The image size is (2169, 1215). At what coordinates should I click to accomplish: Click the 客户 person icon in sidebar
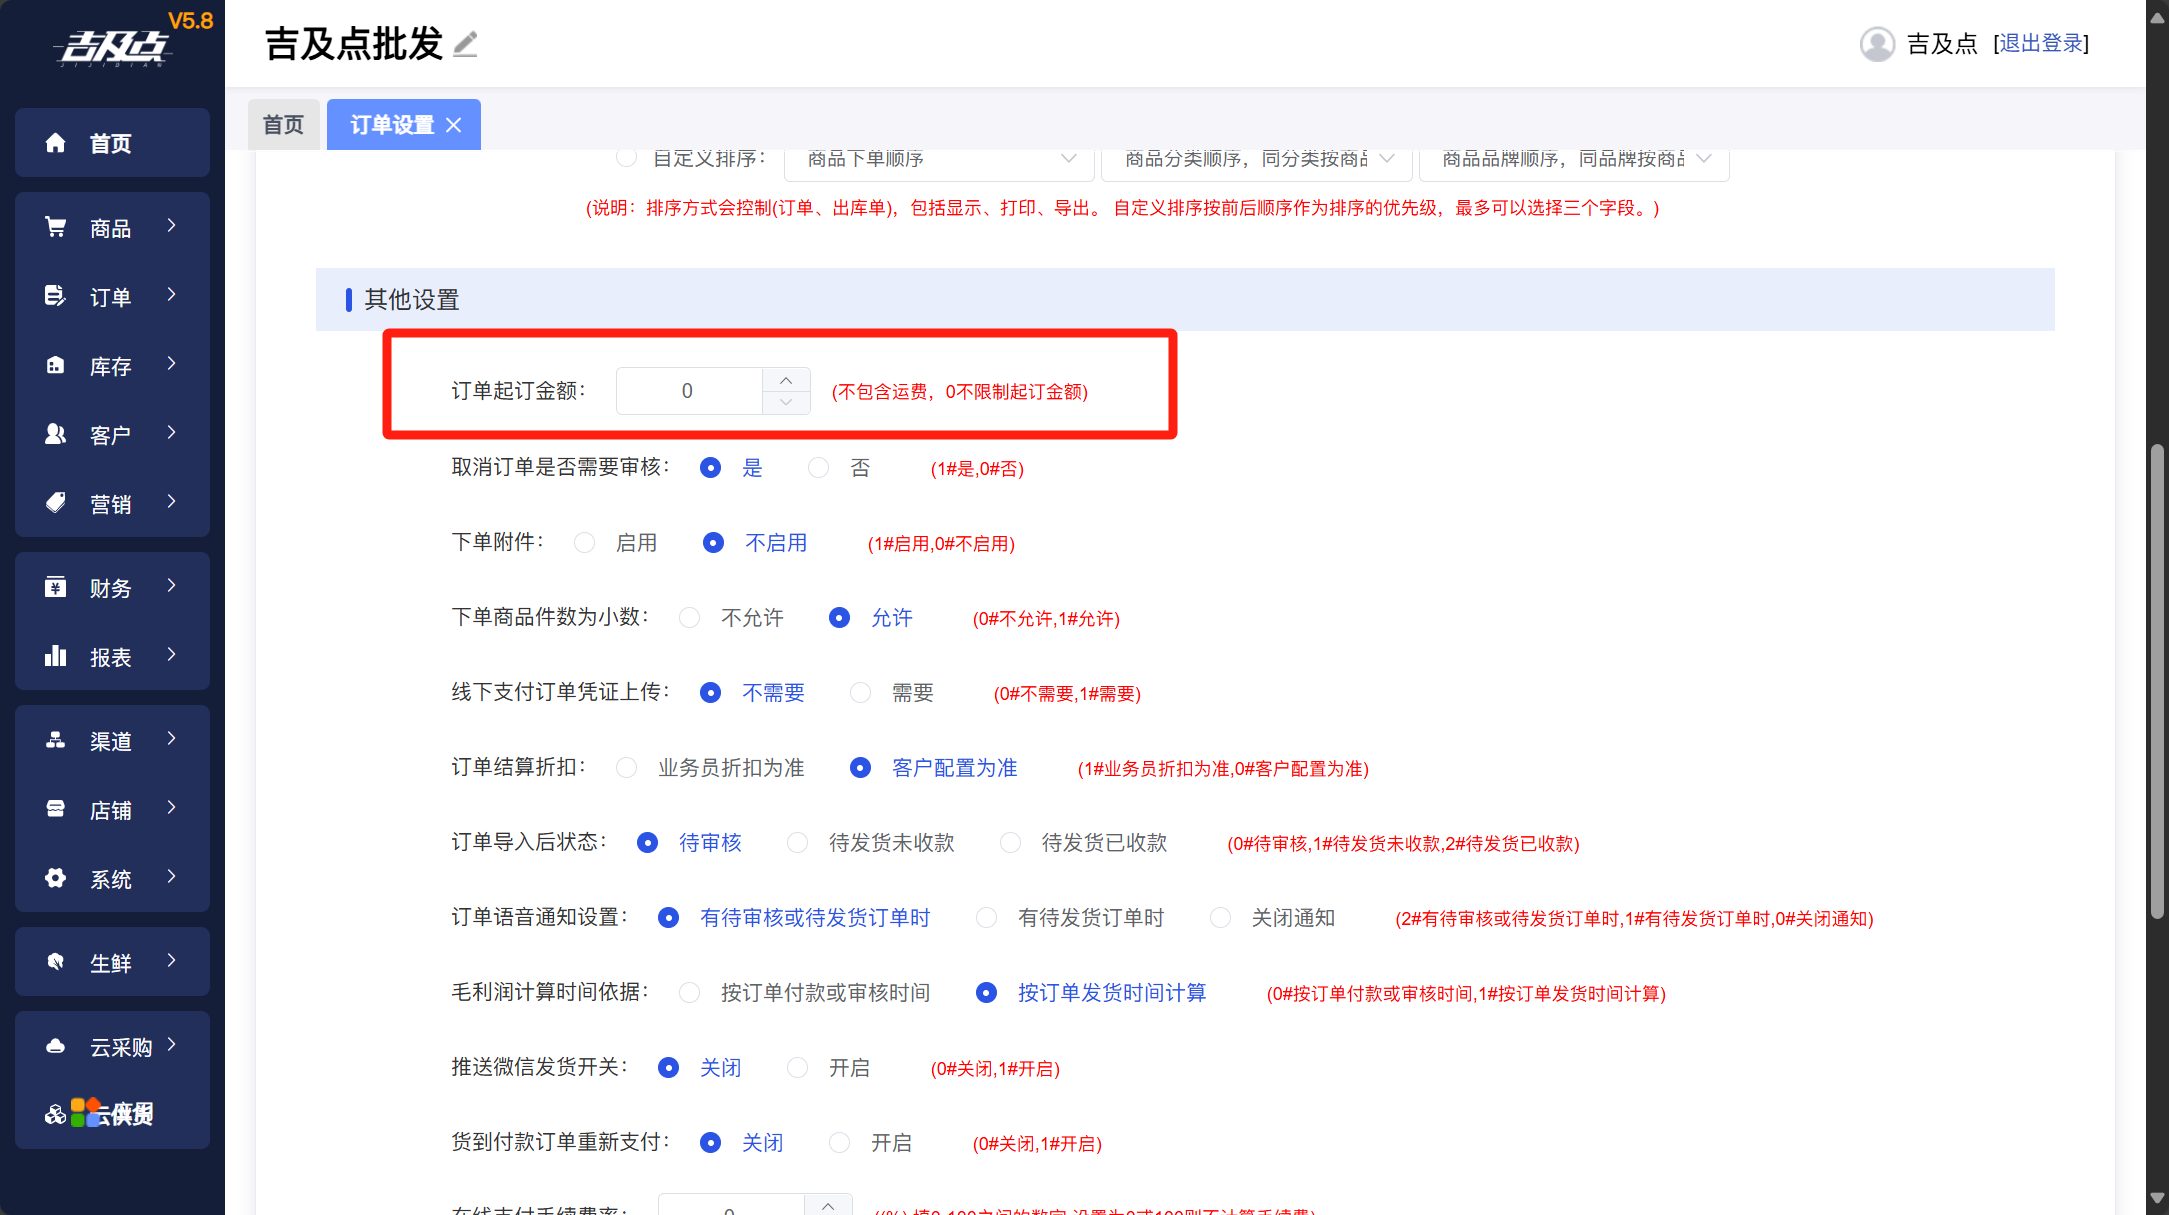tap(56, 434)
